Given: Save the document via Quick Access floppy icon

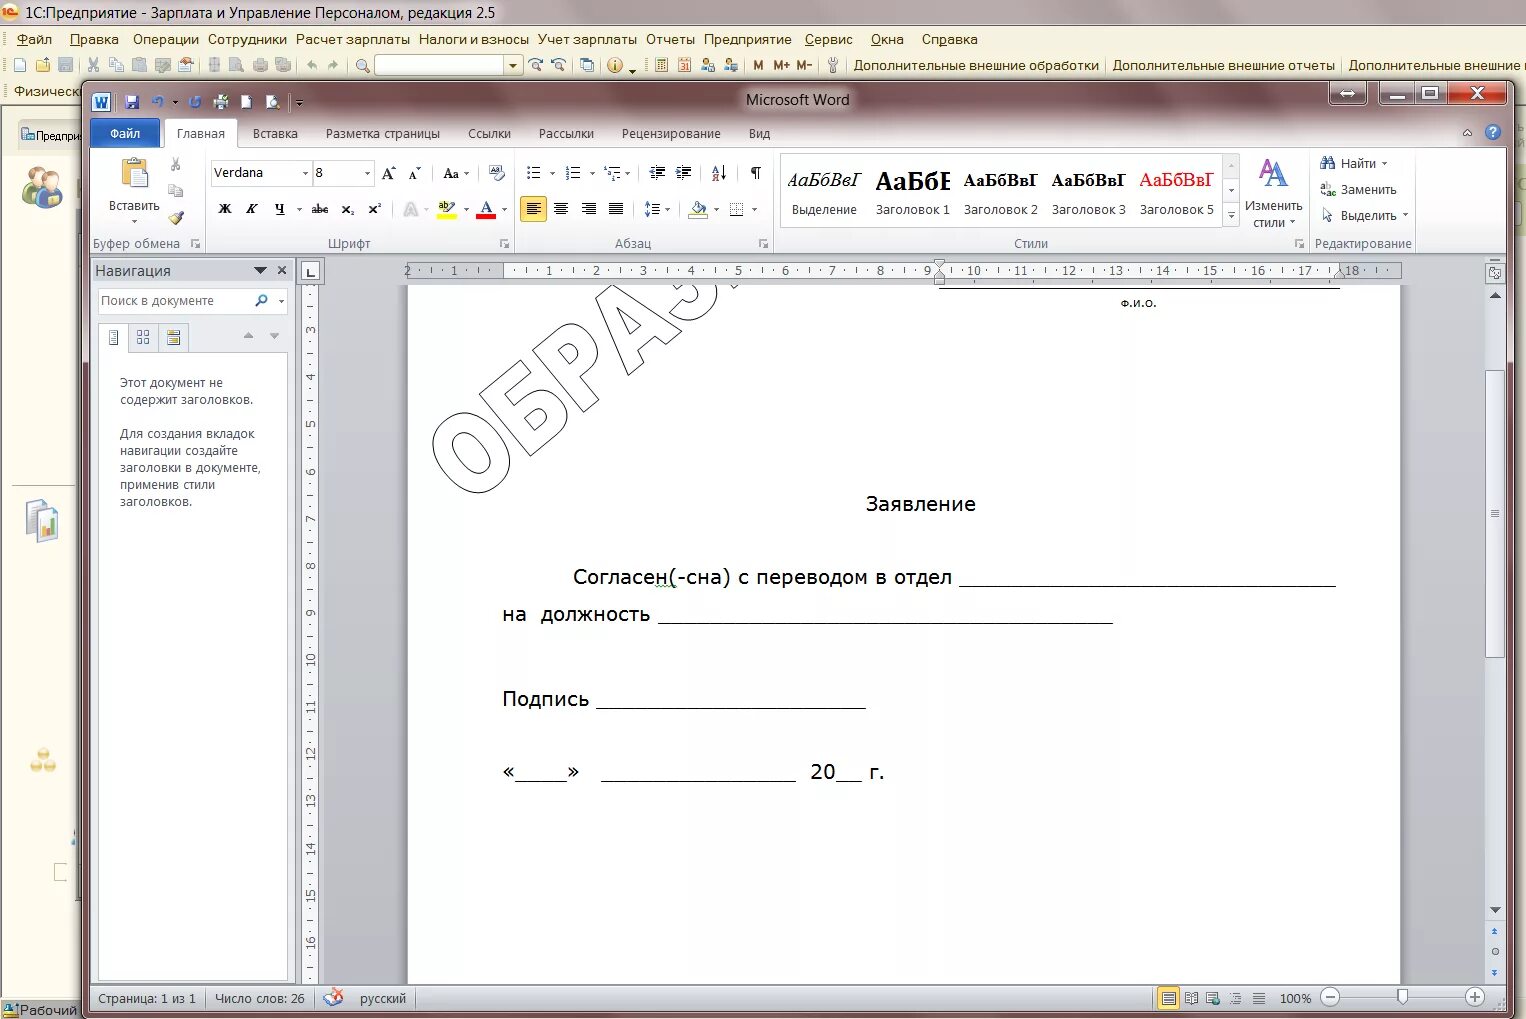Looking at the screenshot, I should 132,102.
